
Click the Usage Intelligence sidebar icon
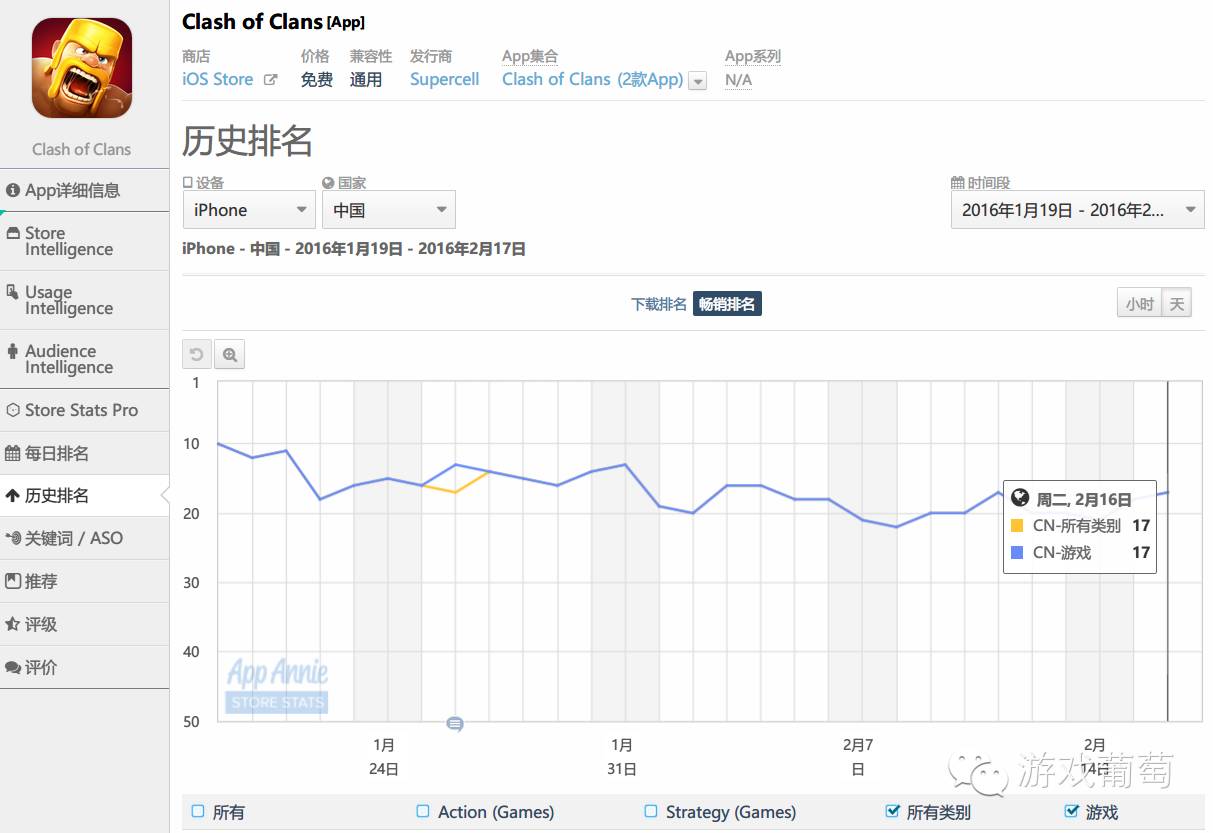(x=14, y=292)
